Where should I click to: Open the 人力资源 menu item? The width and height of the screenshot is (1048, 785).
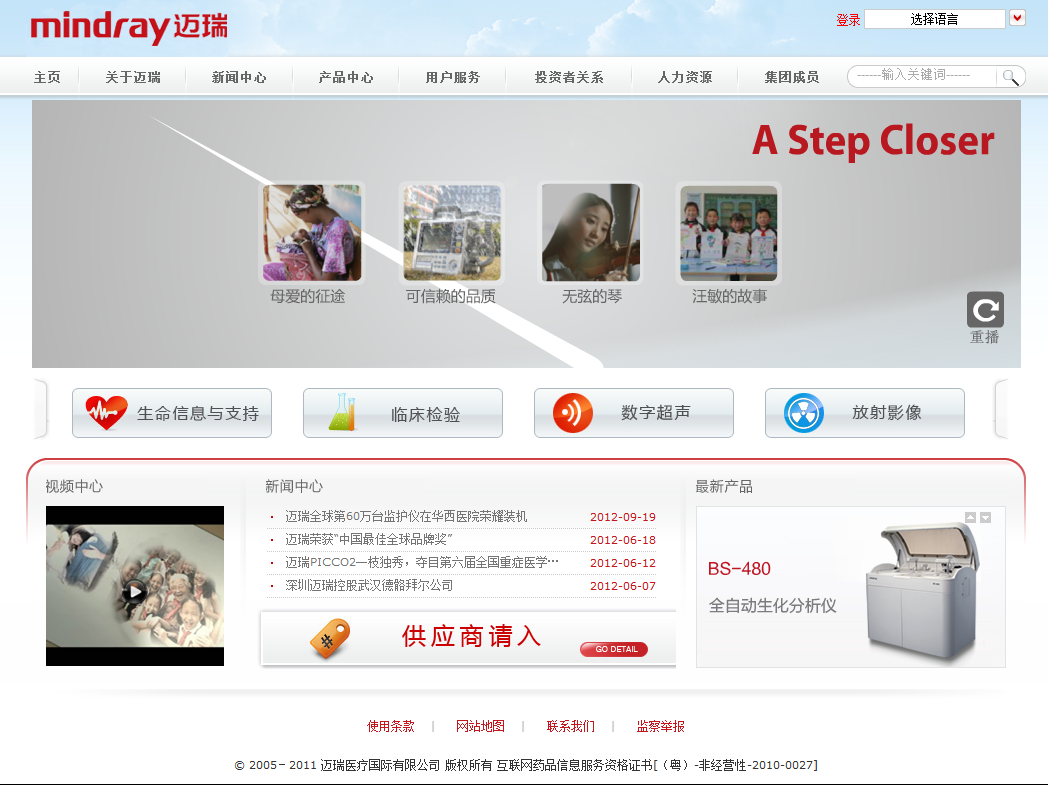[x=685, y=77]
